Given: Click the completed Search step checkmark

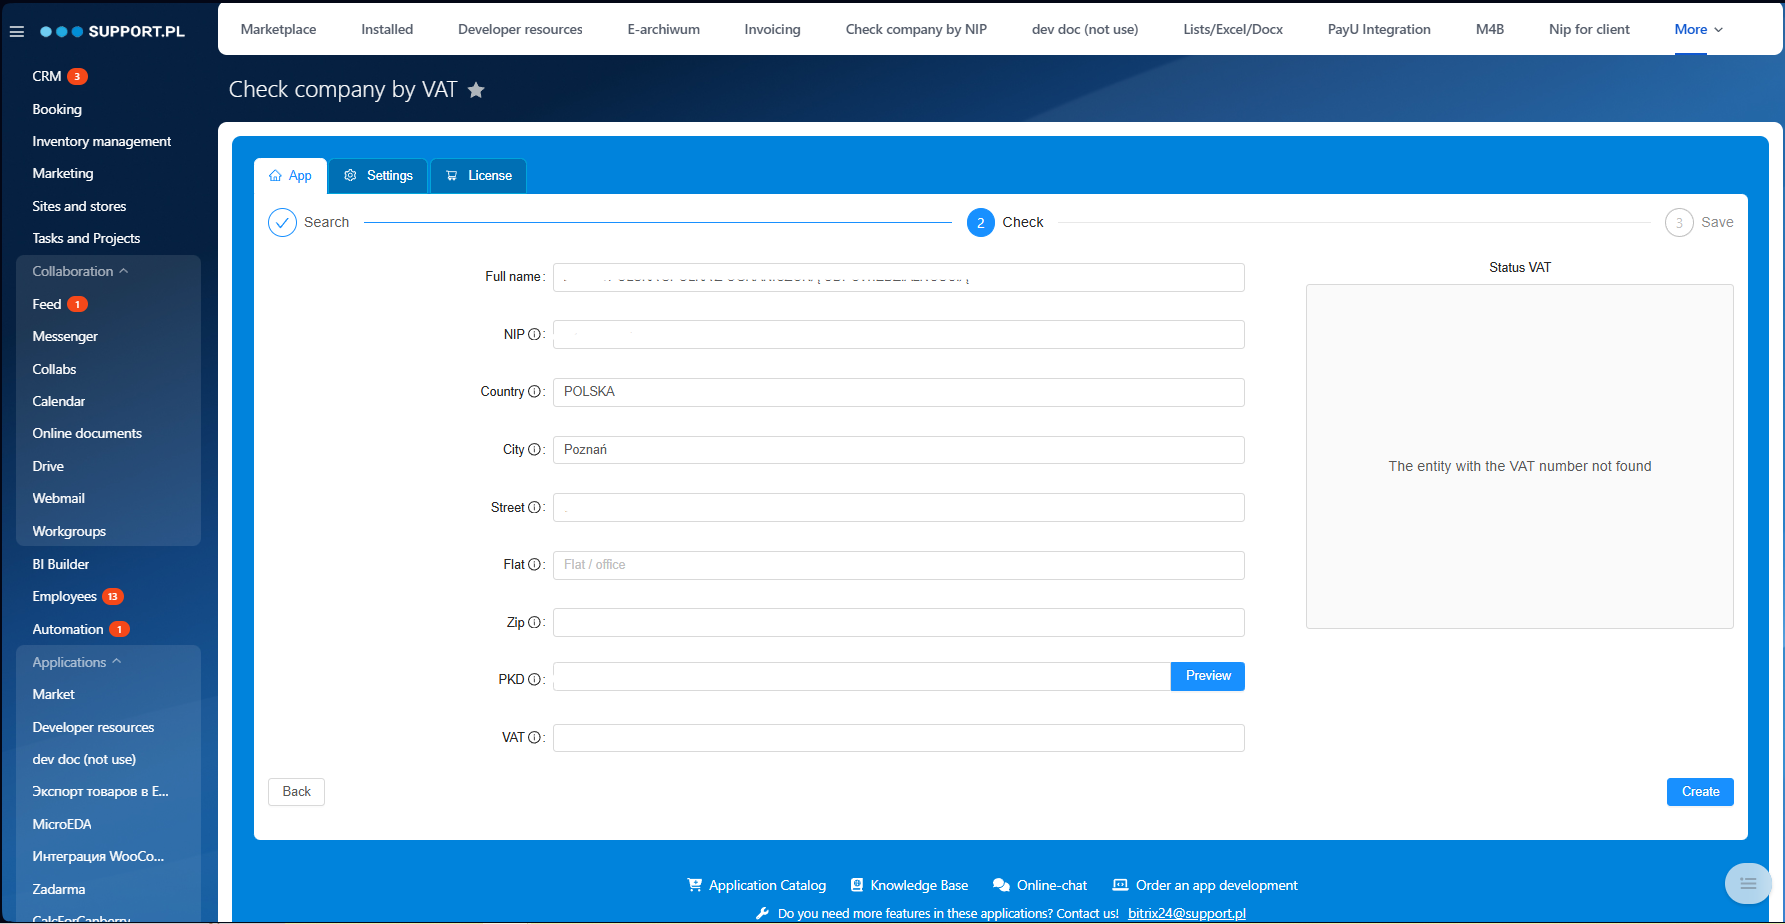Looking at the screenshot, I should click(x=282, y=222).
